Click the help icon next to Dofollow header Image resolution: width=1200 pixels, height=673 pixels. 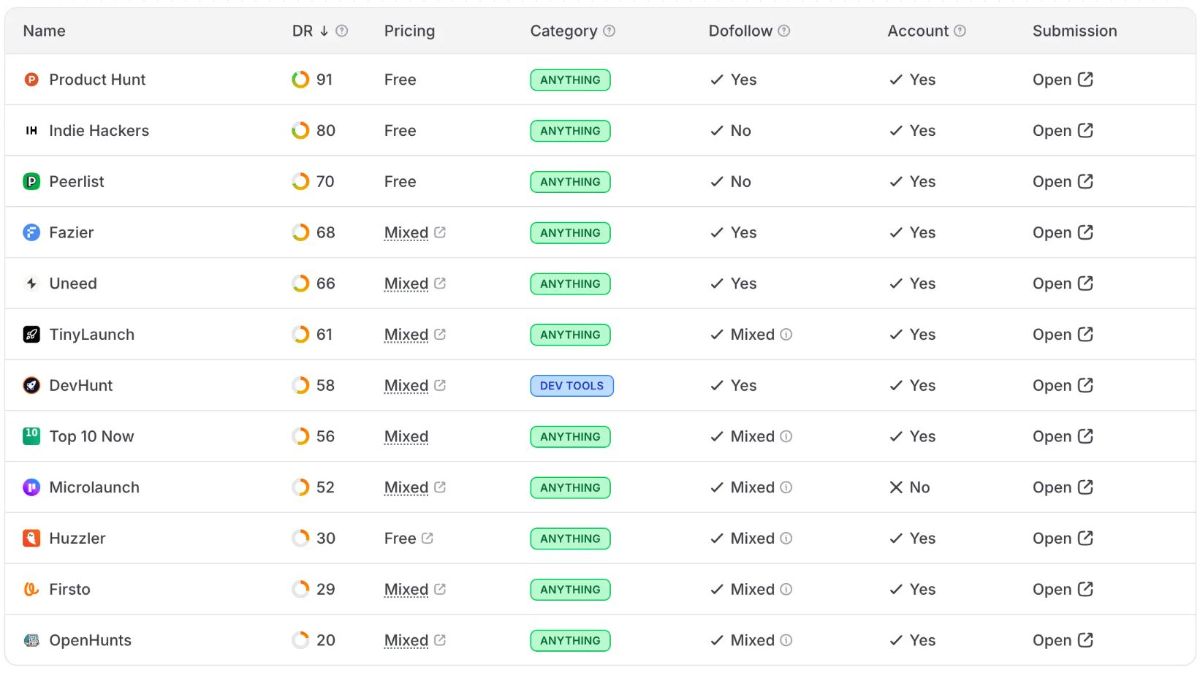(784, 31)
